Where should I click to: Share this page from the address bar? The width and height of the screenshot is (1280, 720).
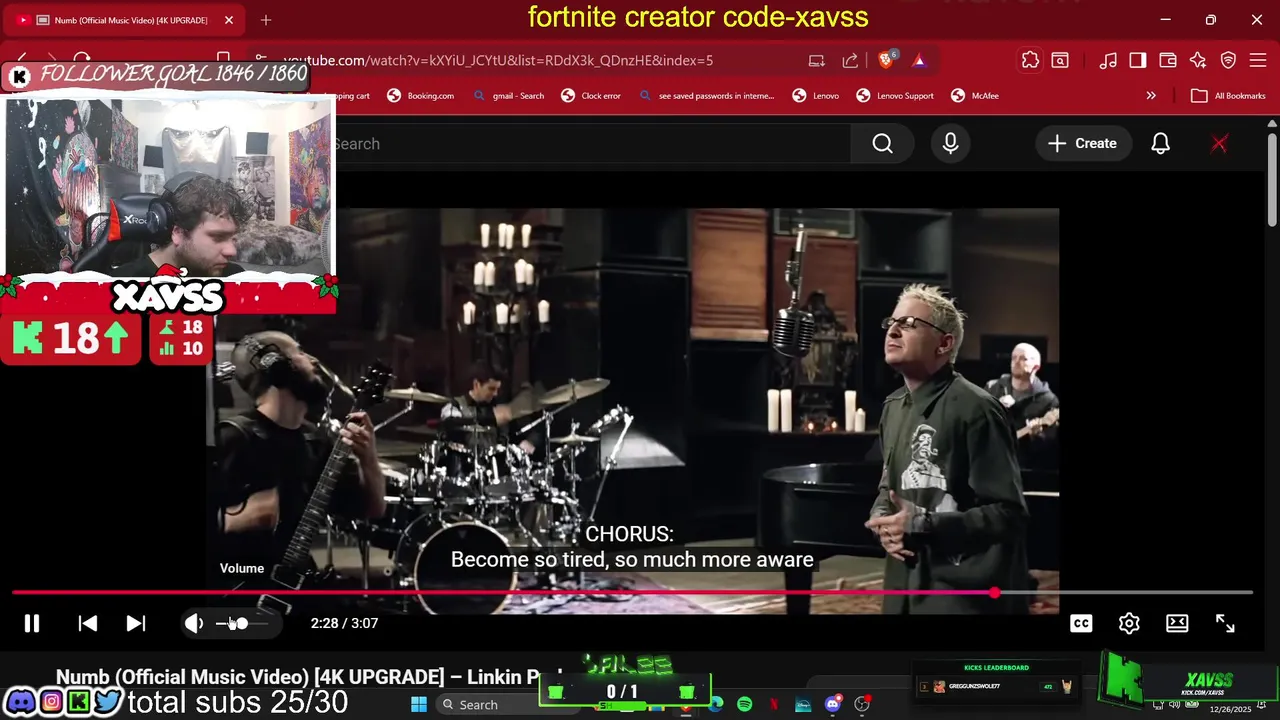point(850,60)
